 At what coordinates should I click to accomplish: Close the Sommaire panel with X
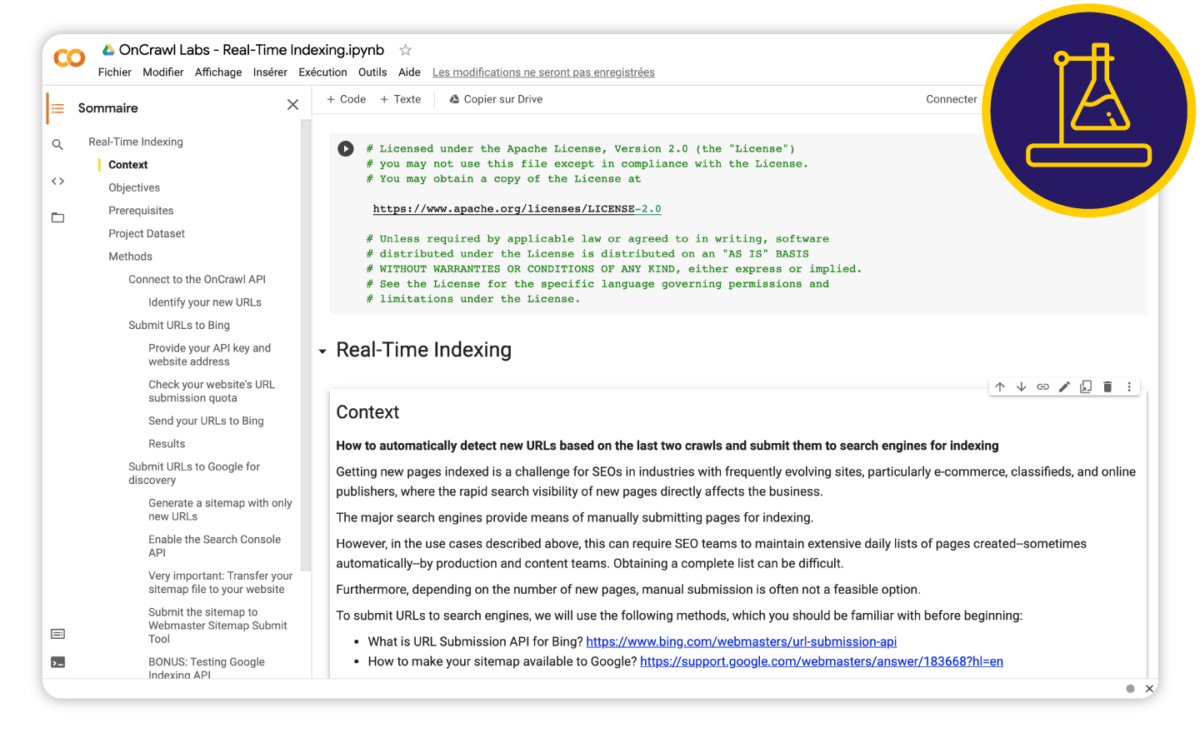293,105
